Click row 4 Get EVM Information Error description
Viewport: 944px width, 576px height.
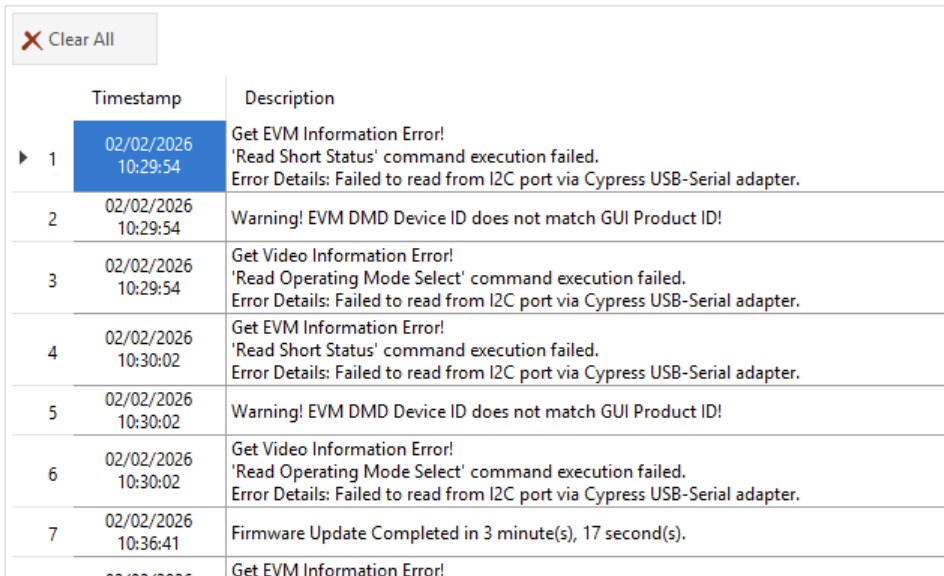point(585,350)
